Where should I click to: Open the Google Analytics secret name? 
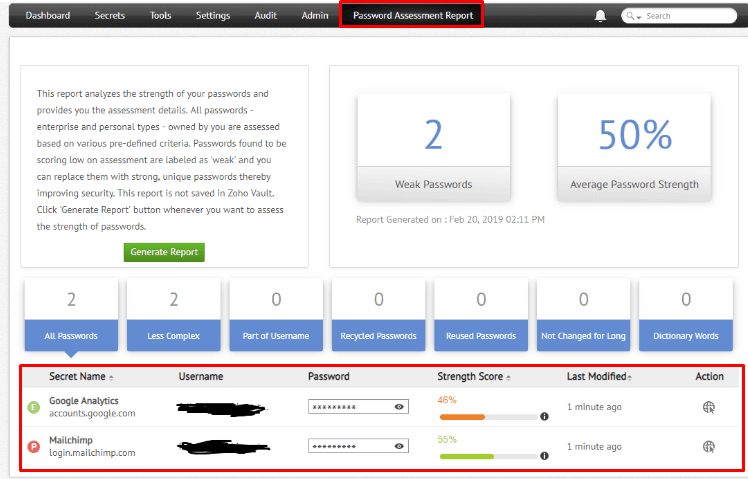pyautogui.click(x=83, y=401)
